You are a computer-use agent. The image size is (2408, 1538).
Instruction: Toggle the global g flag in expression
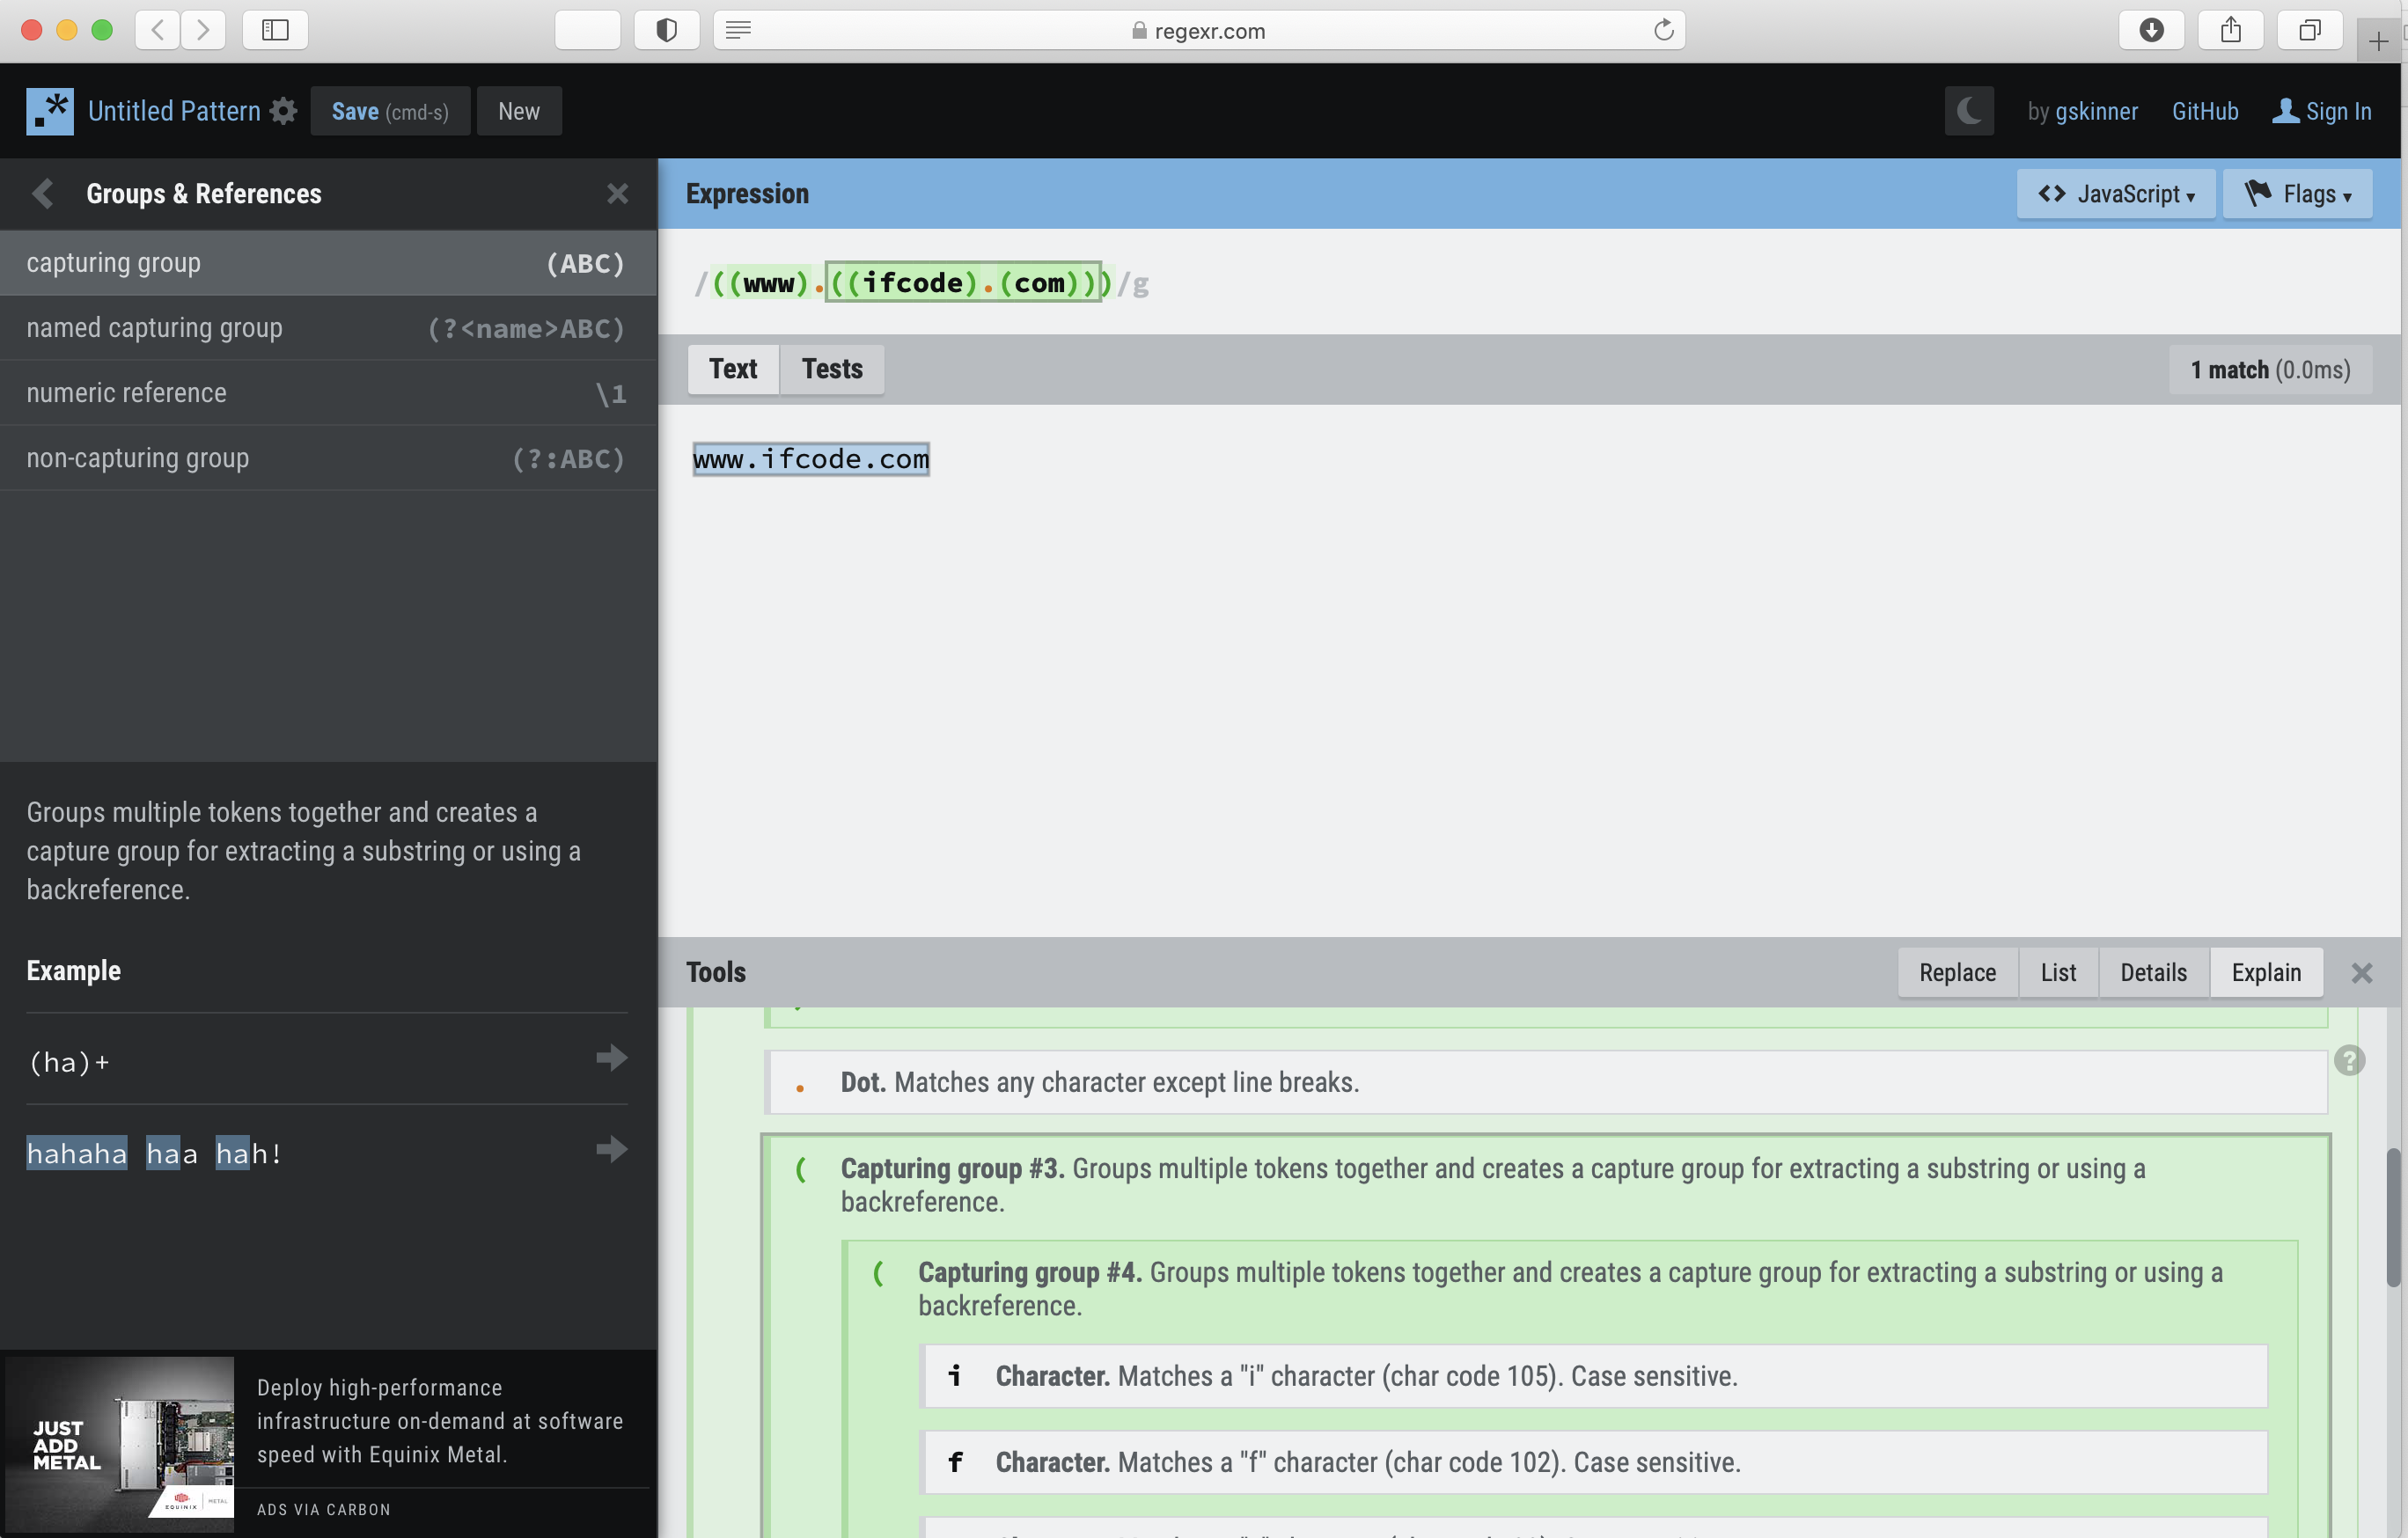tap(1141, 281)
